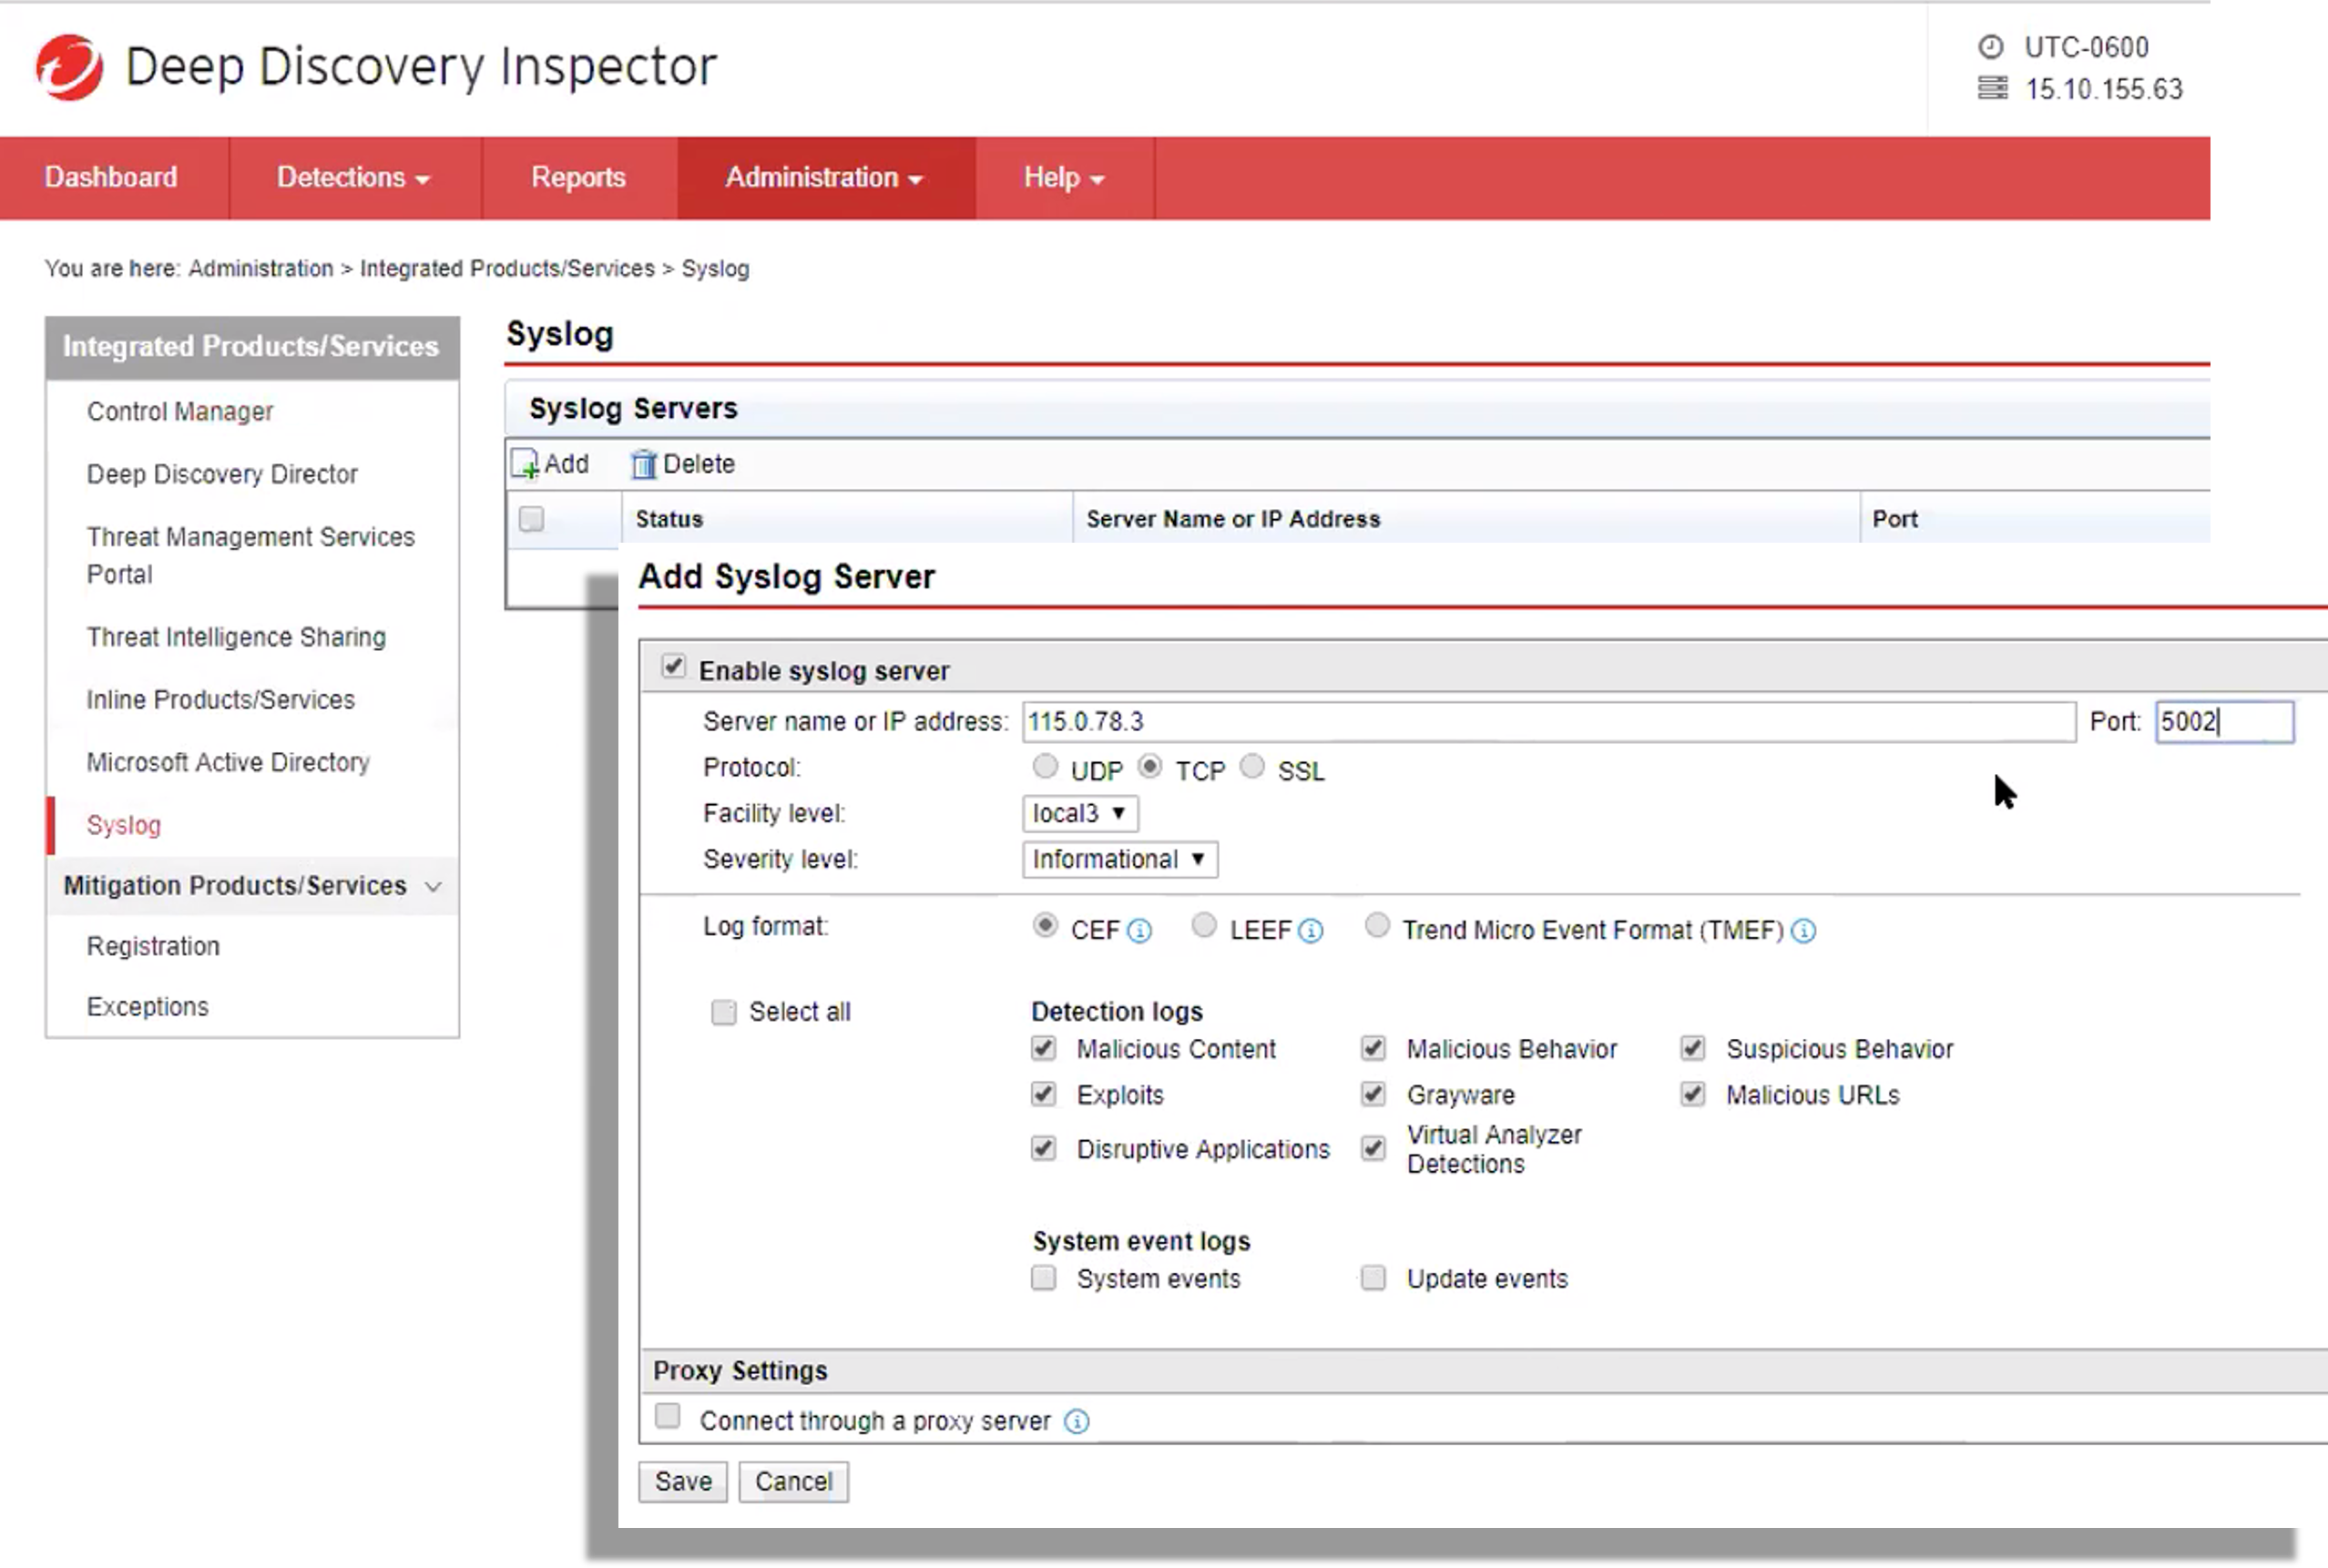Select the TCP protocol radio button

click(1150, 767)
